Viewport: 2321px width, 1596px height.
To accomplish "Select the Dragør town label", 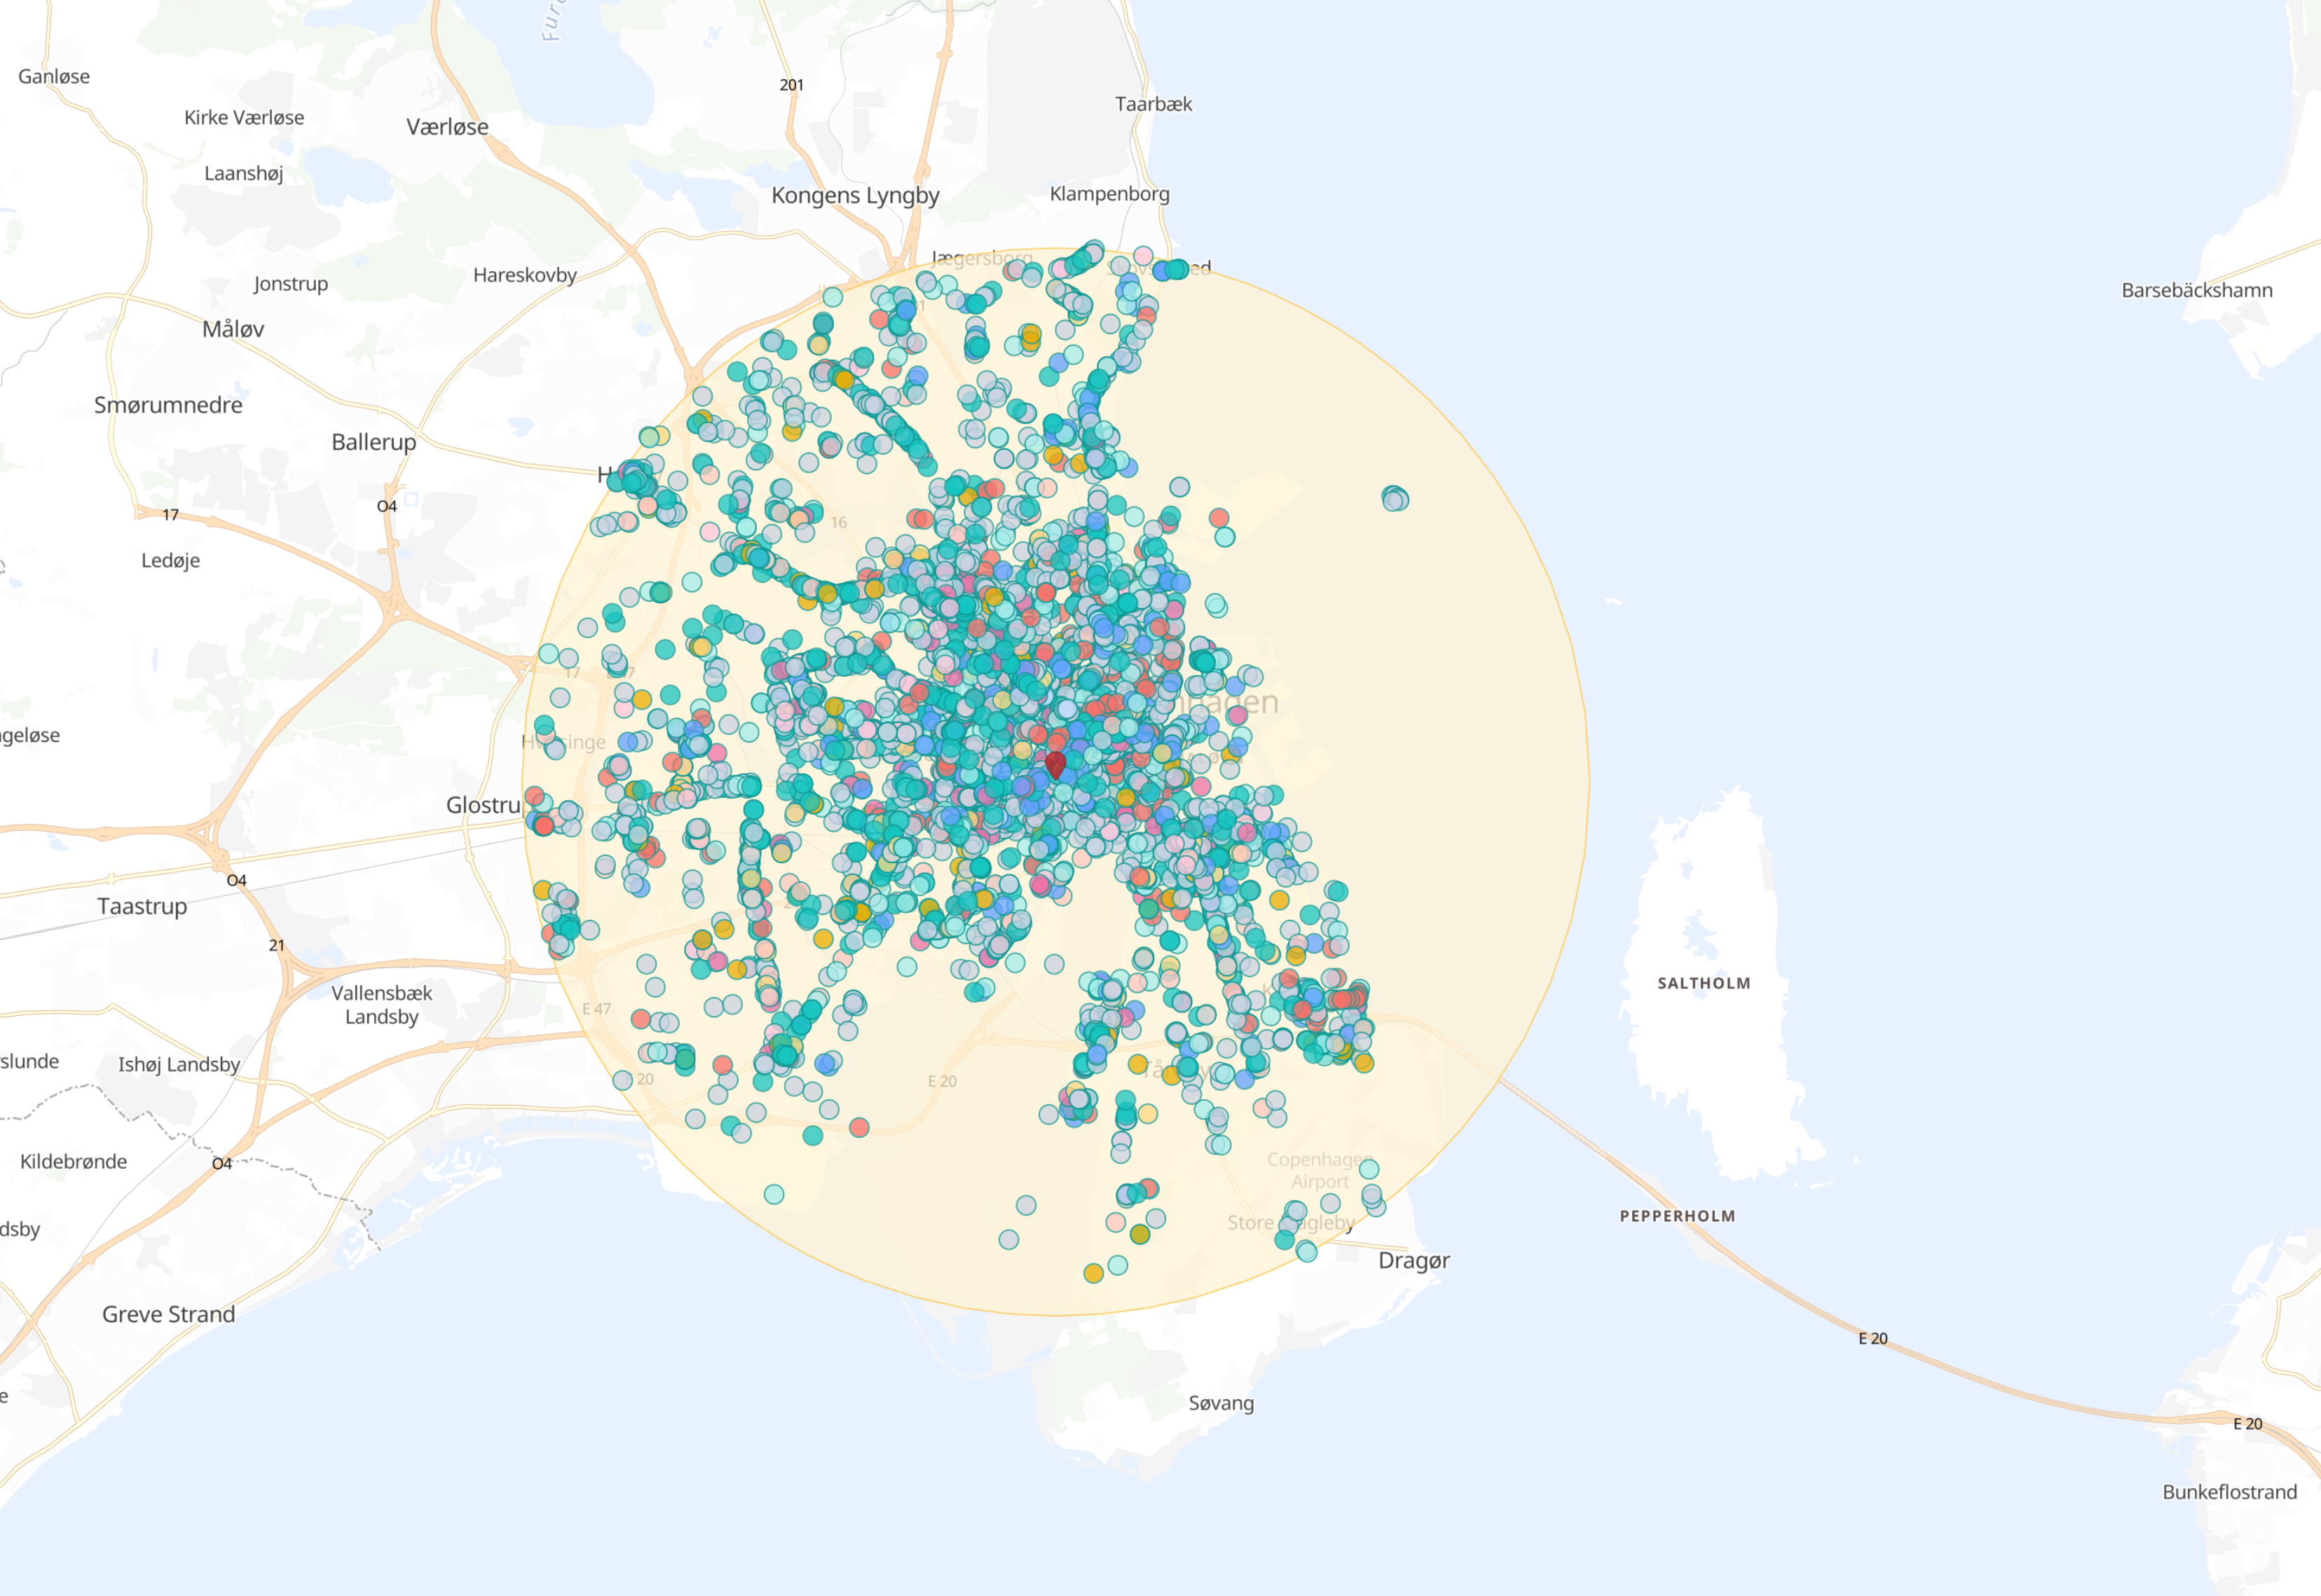I will coord(1413,1260).
